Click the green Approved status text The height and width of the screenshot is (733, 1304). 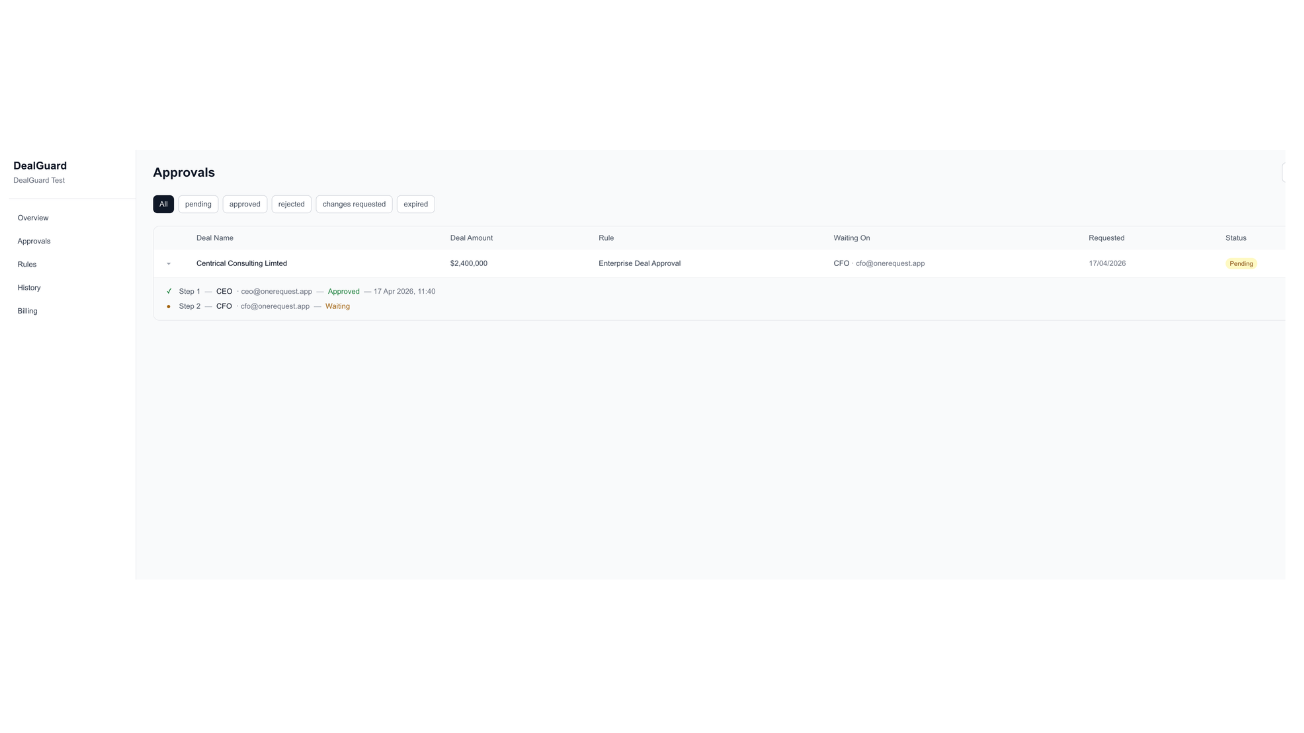(344, 291)
